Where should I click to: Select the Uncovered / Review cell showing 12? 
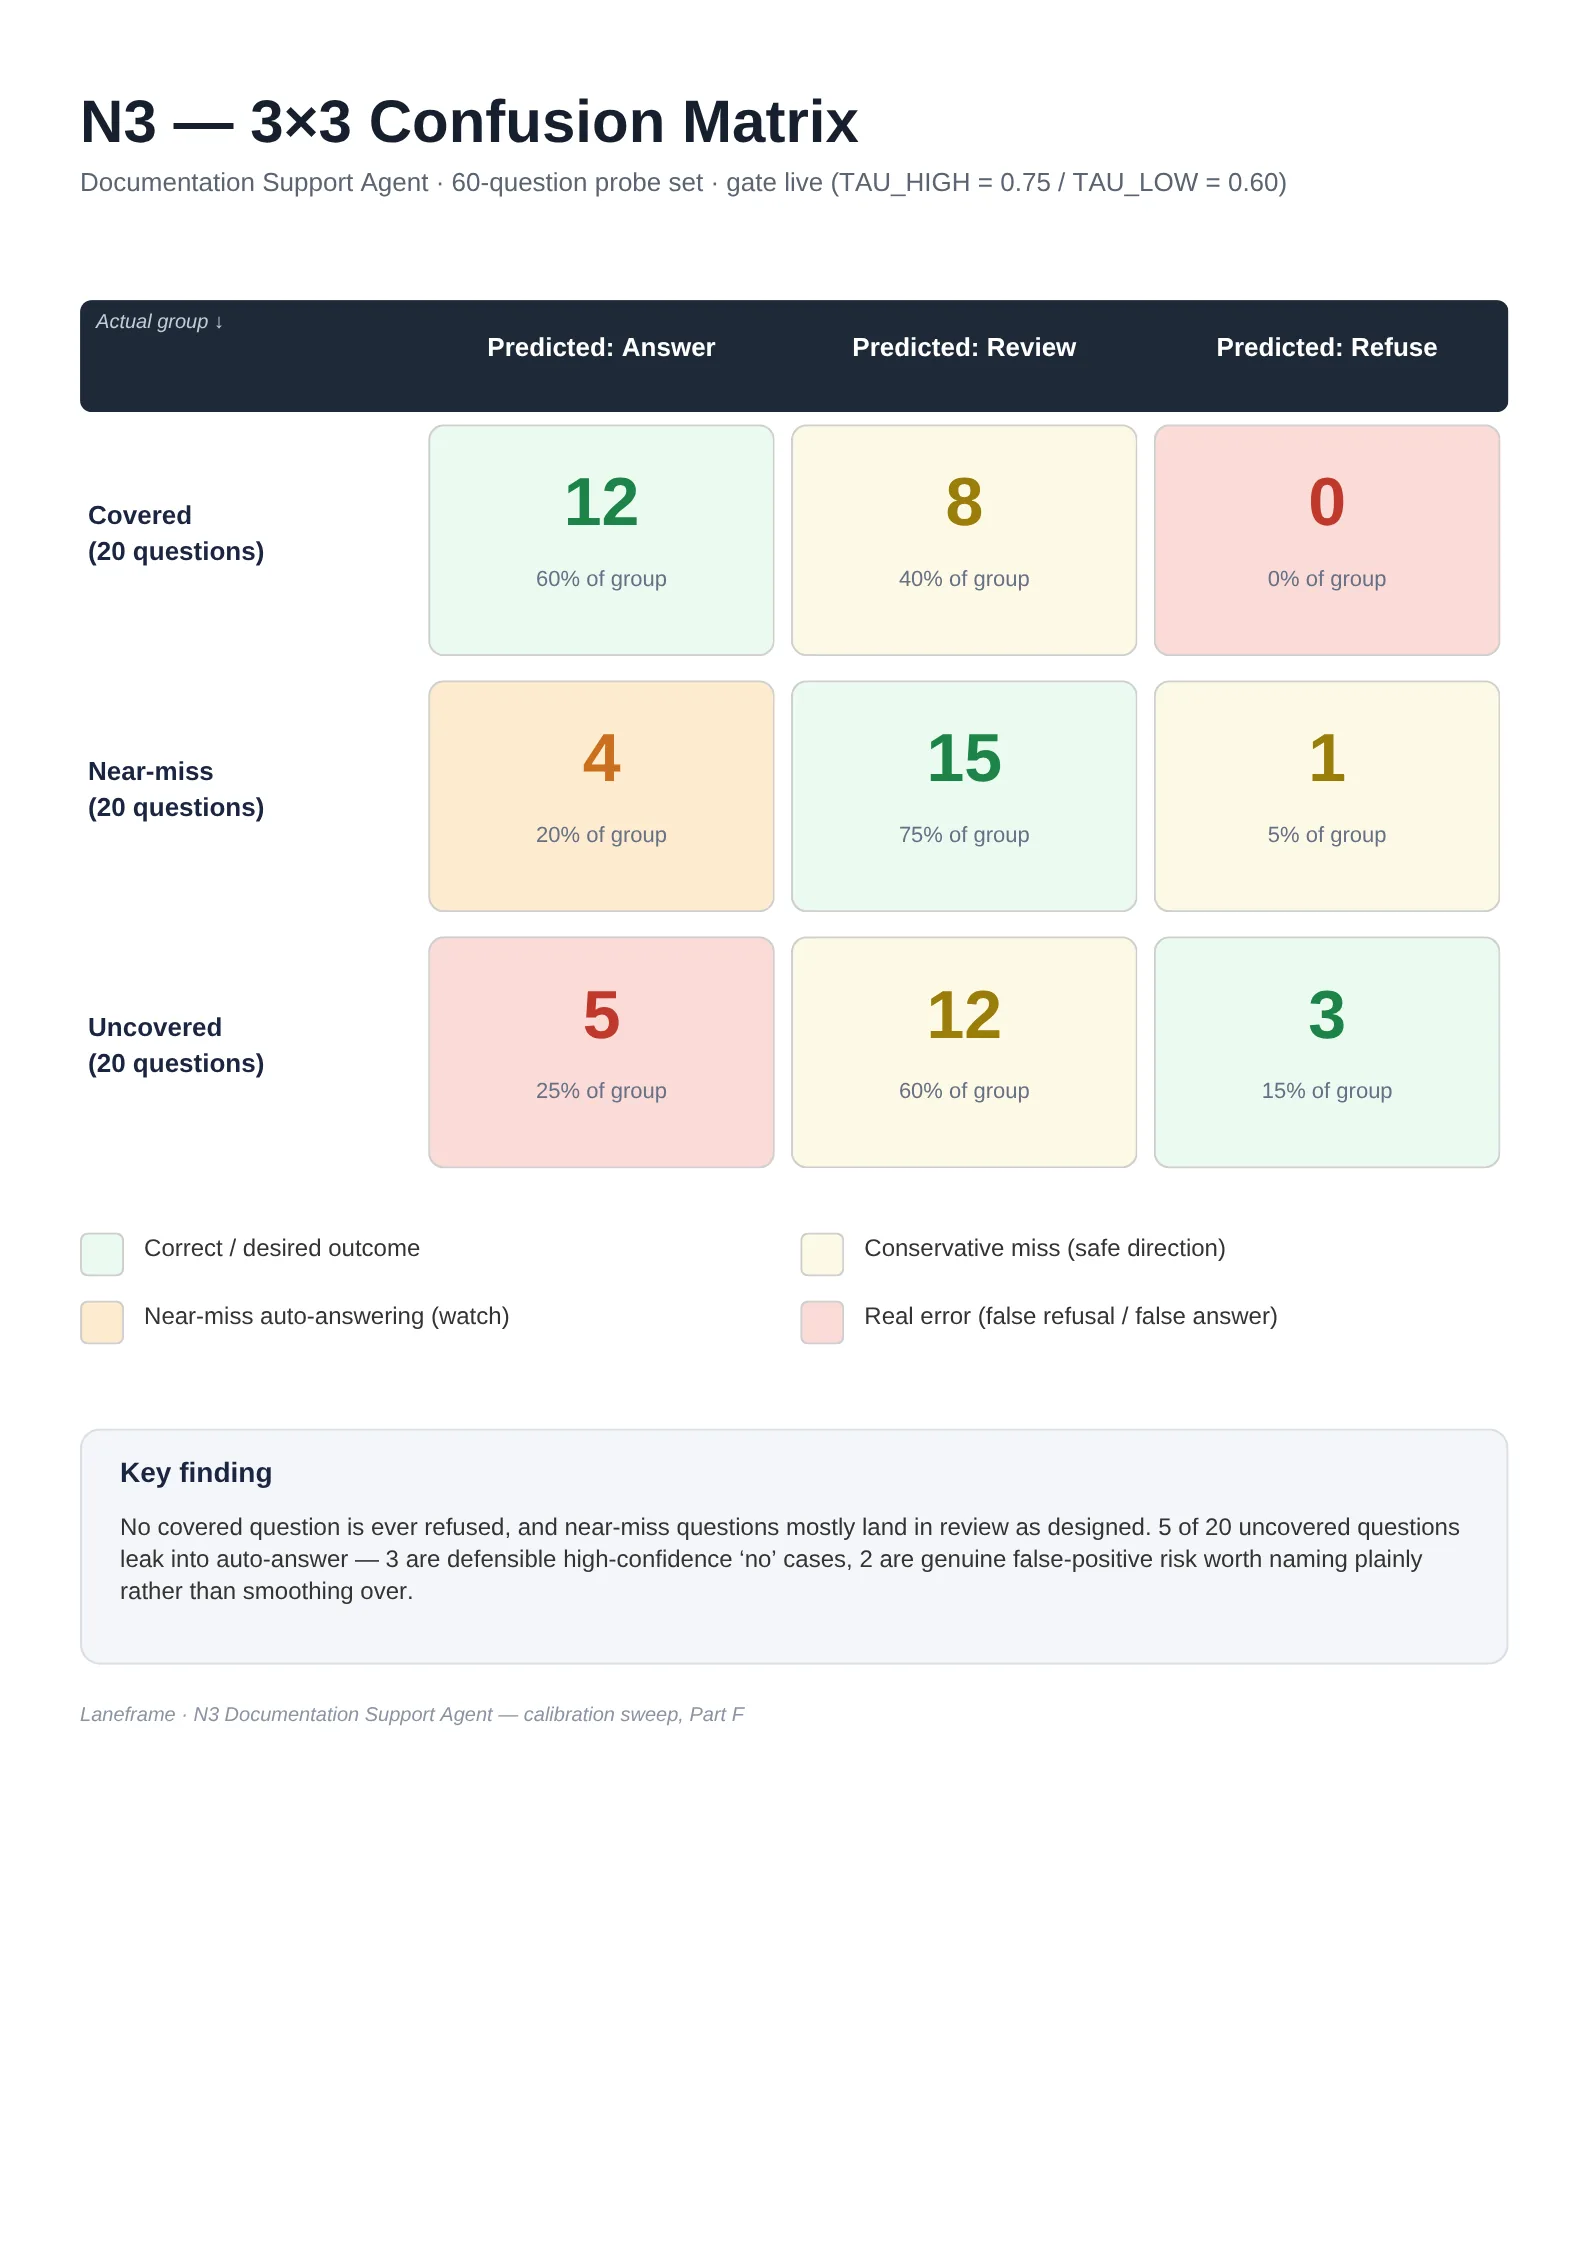964,1052
